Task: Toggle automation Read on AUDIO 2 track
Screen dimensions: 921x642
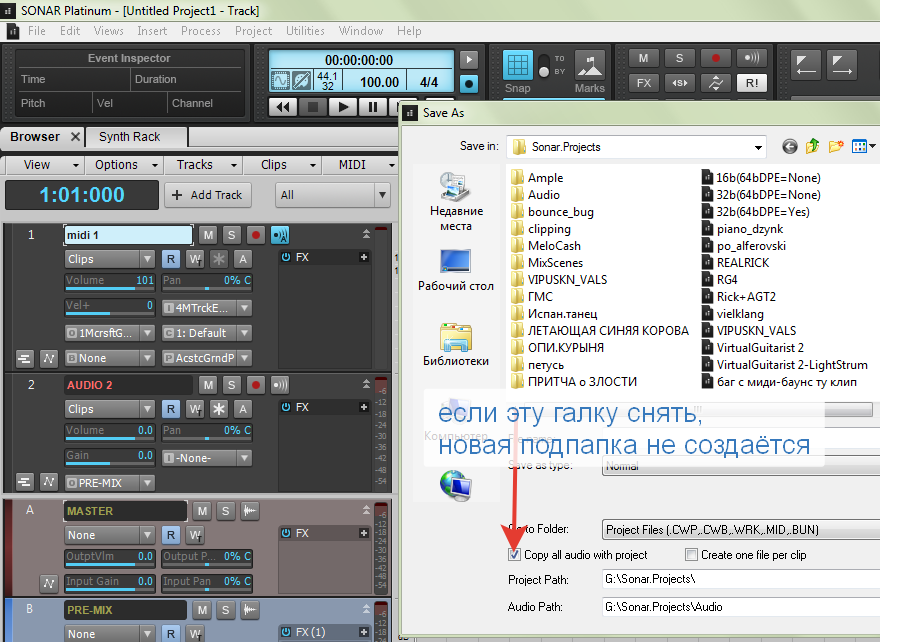Action: click(x=170, y=409)
